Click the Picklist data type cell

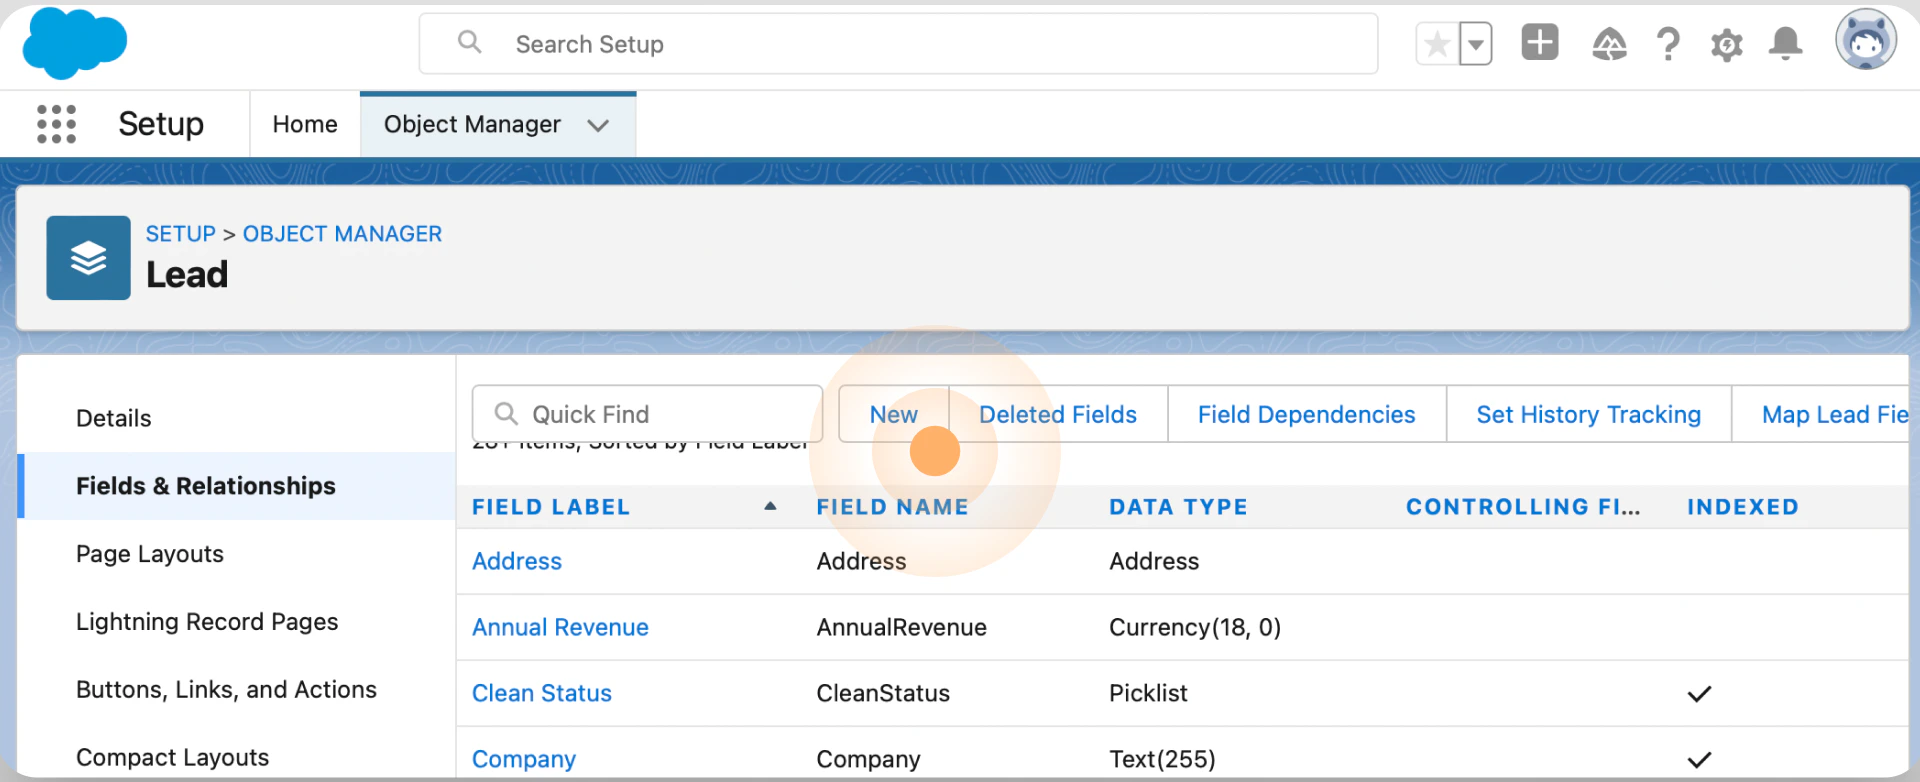pos(1148,693)
